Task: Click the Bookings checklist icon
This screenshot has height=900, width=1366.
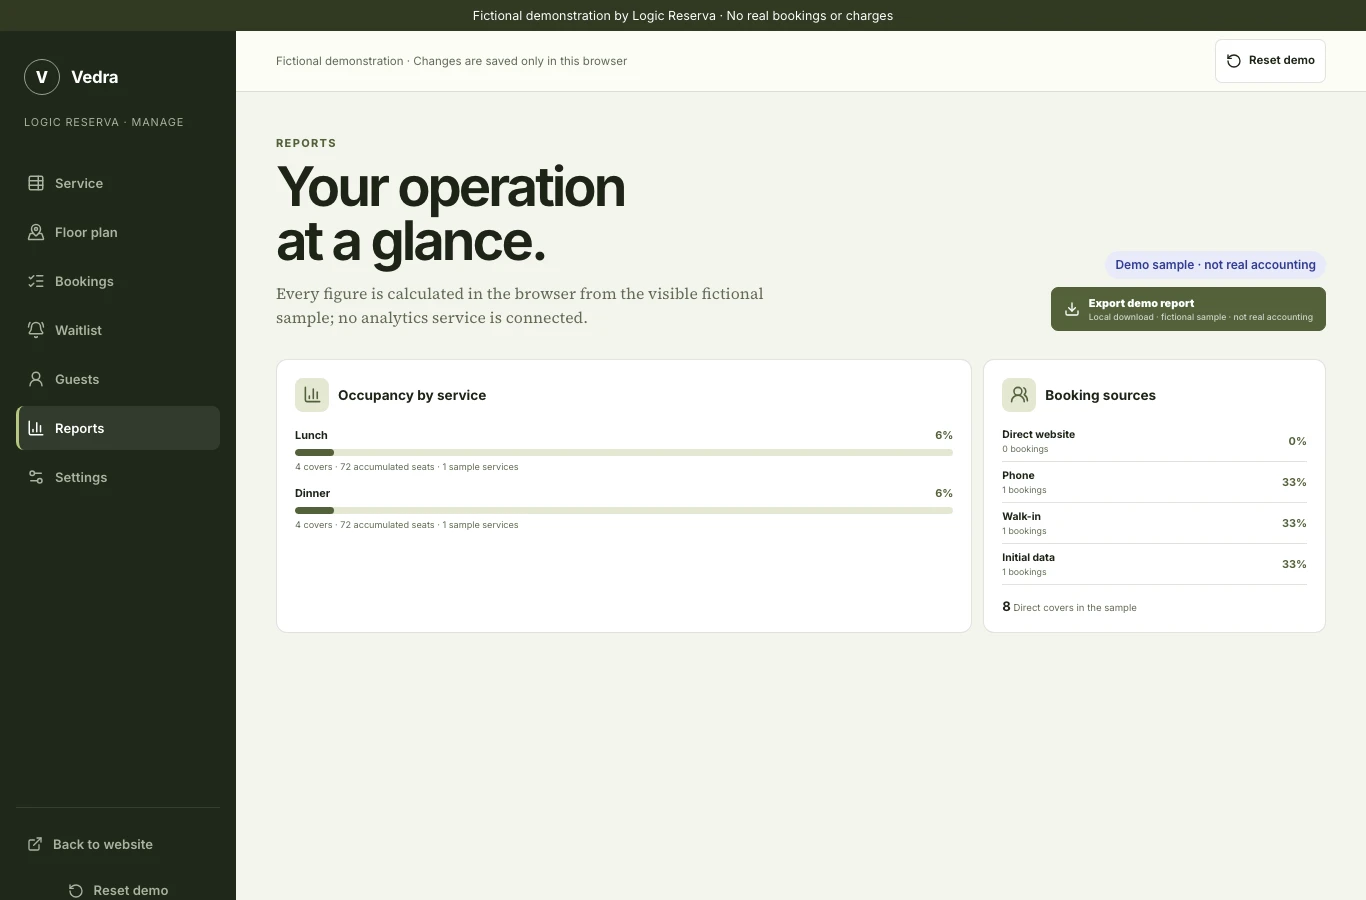Action: [x=36, y=281]
